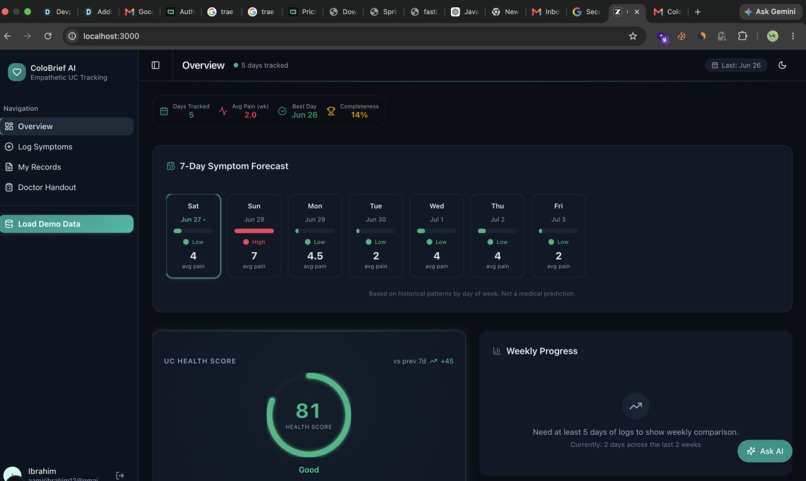Click the green 5 days tracked status dot
Viewport: 806px width, 481px height.
click(x=235, y=65)
